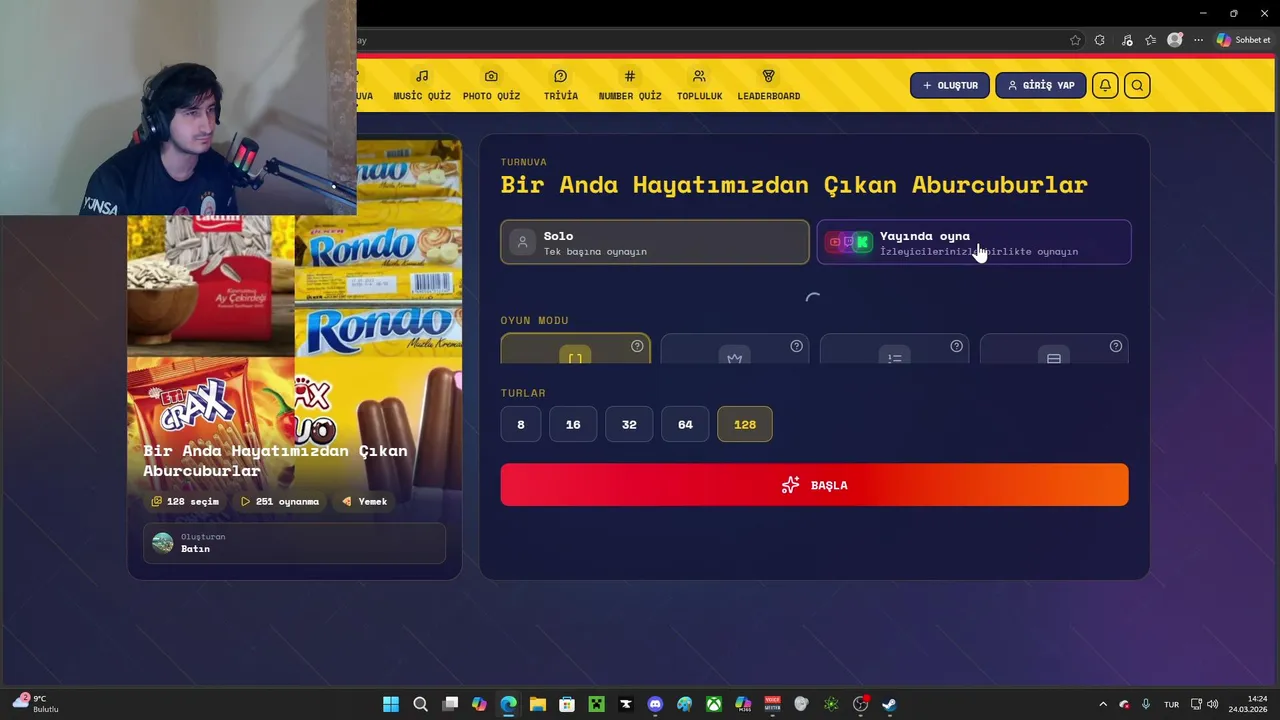Screen dimensions: 1280x720
Task: Choose 8 rounds
Action: click(x=521, y=424)
